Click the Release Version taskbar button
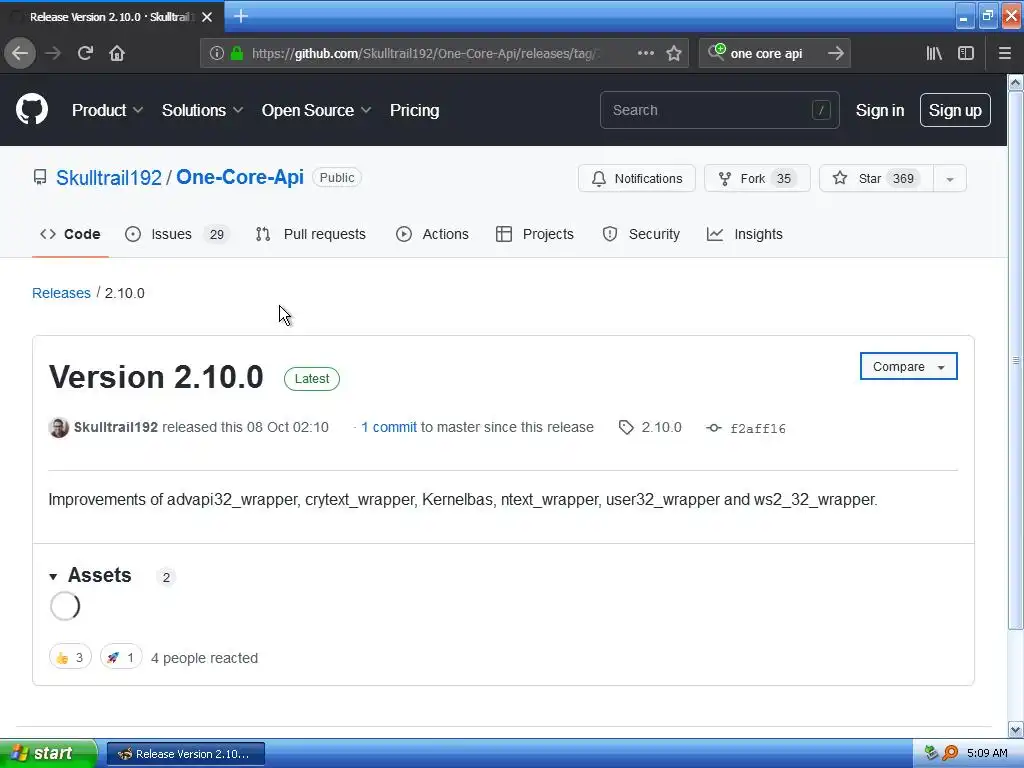Image resolution: width=1024 pixels, height=768 pixels. [186, 754]
